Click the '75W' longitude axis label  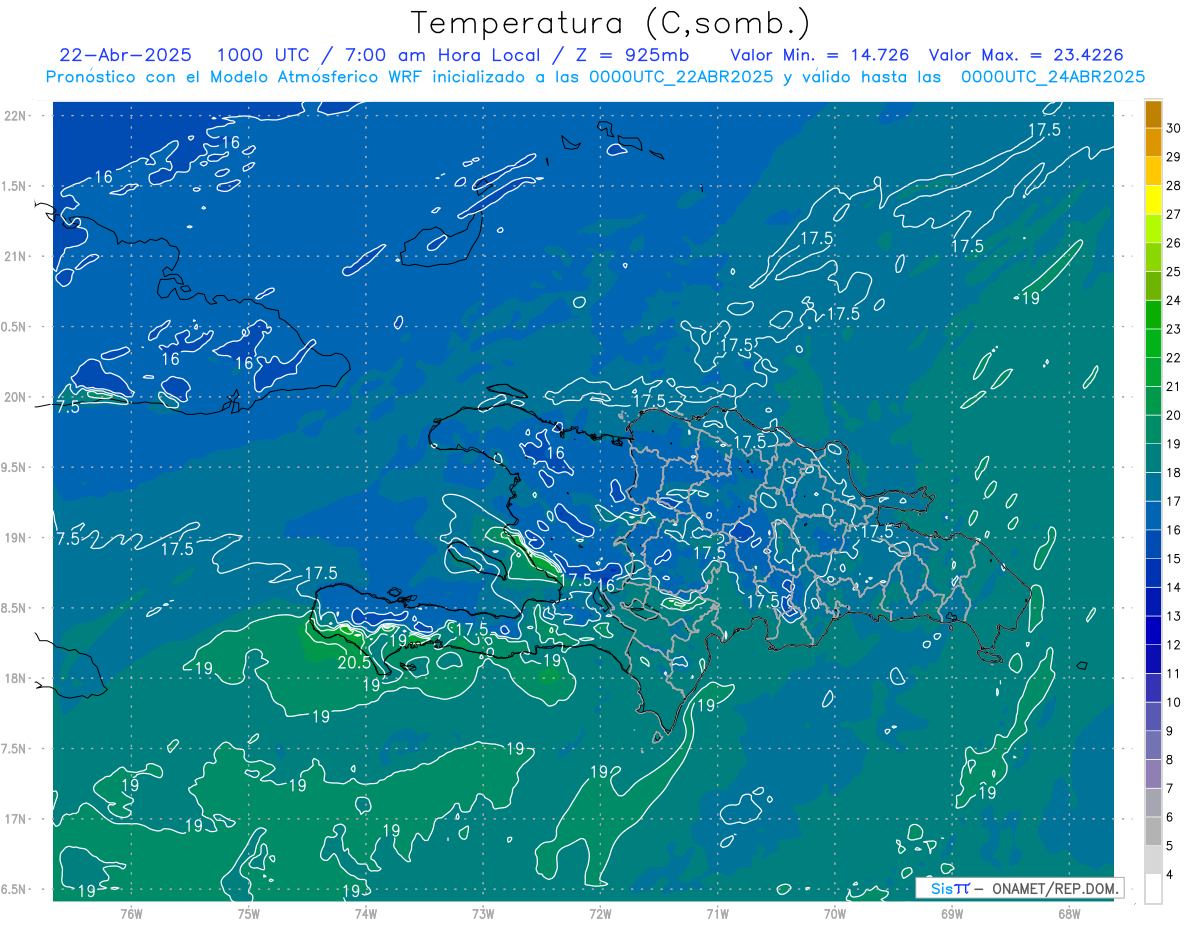tap(248, 913)
